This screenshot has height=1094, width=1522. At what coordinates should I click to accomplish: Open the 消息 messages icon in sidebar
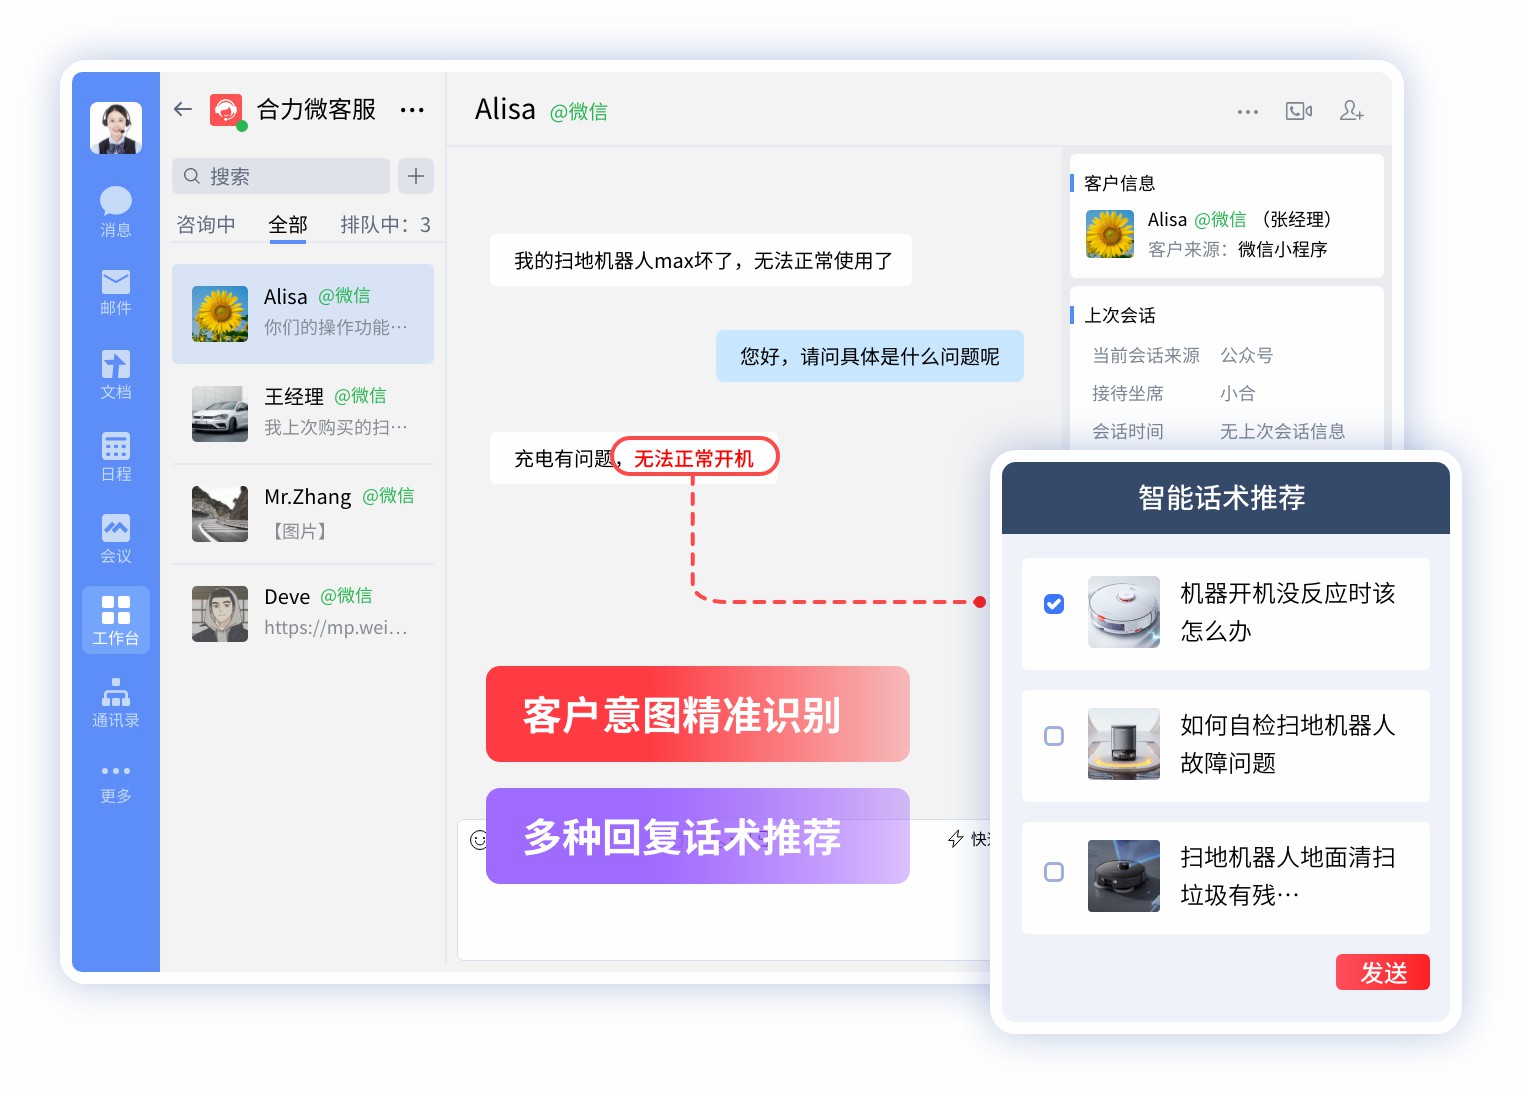(115, 211)
